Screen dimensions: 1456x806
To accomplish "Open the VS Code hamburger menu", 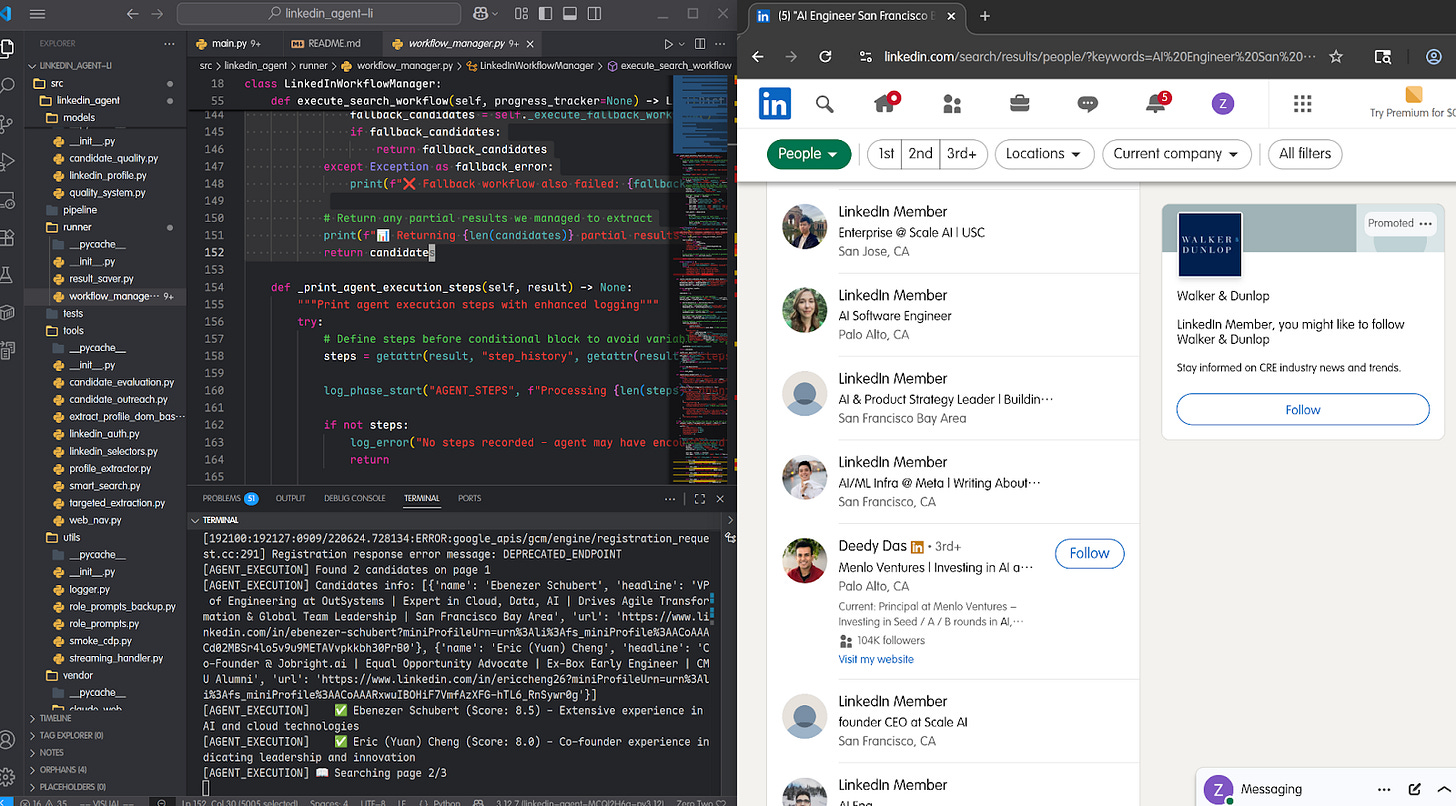I will coord(37,14).
